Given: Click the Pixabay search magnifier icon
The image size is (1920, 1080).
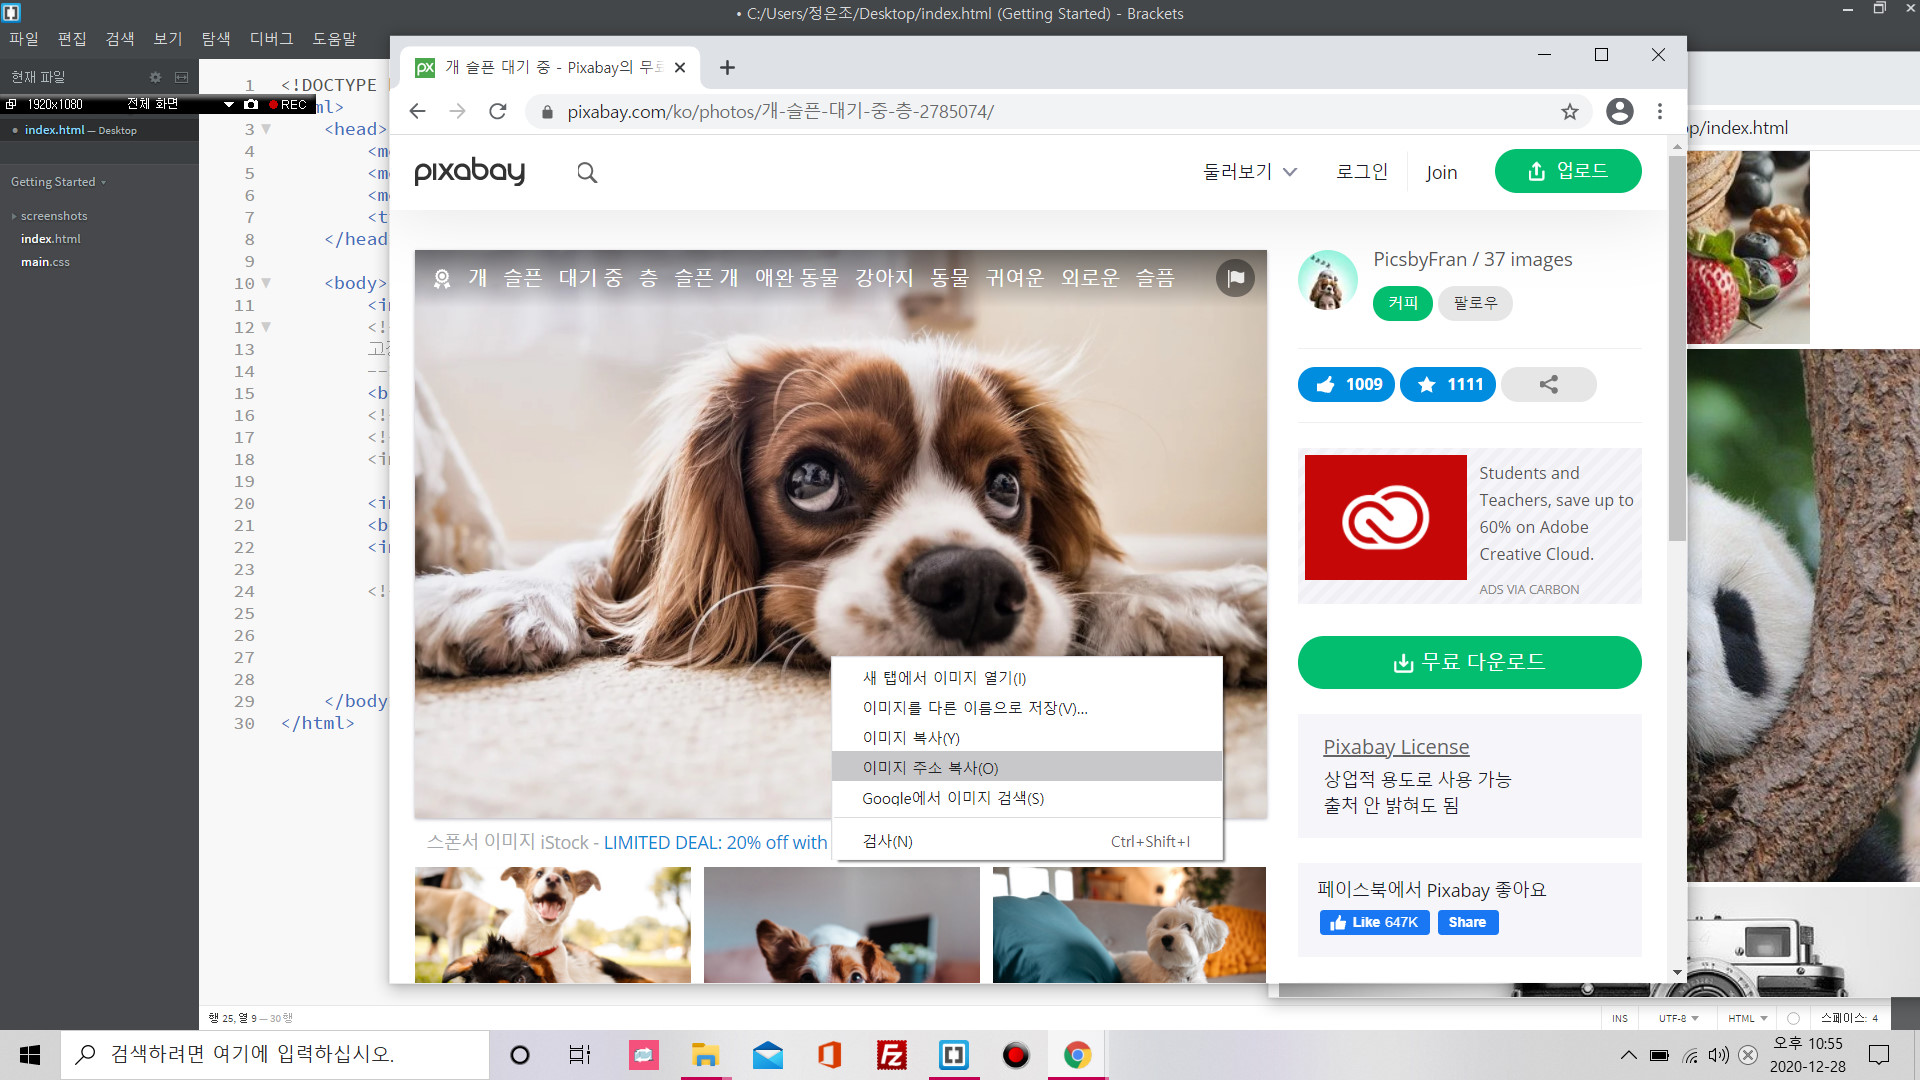Looking at the screenshot, I should click(587, 172).
